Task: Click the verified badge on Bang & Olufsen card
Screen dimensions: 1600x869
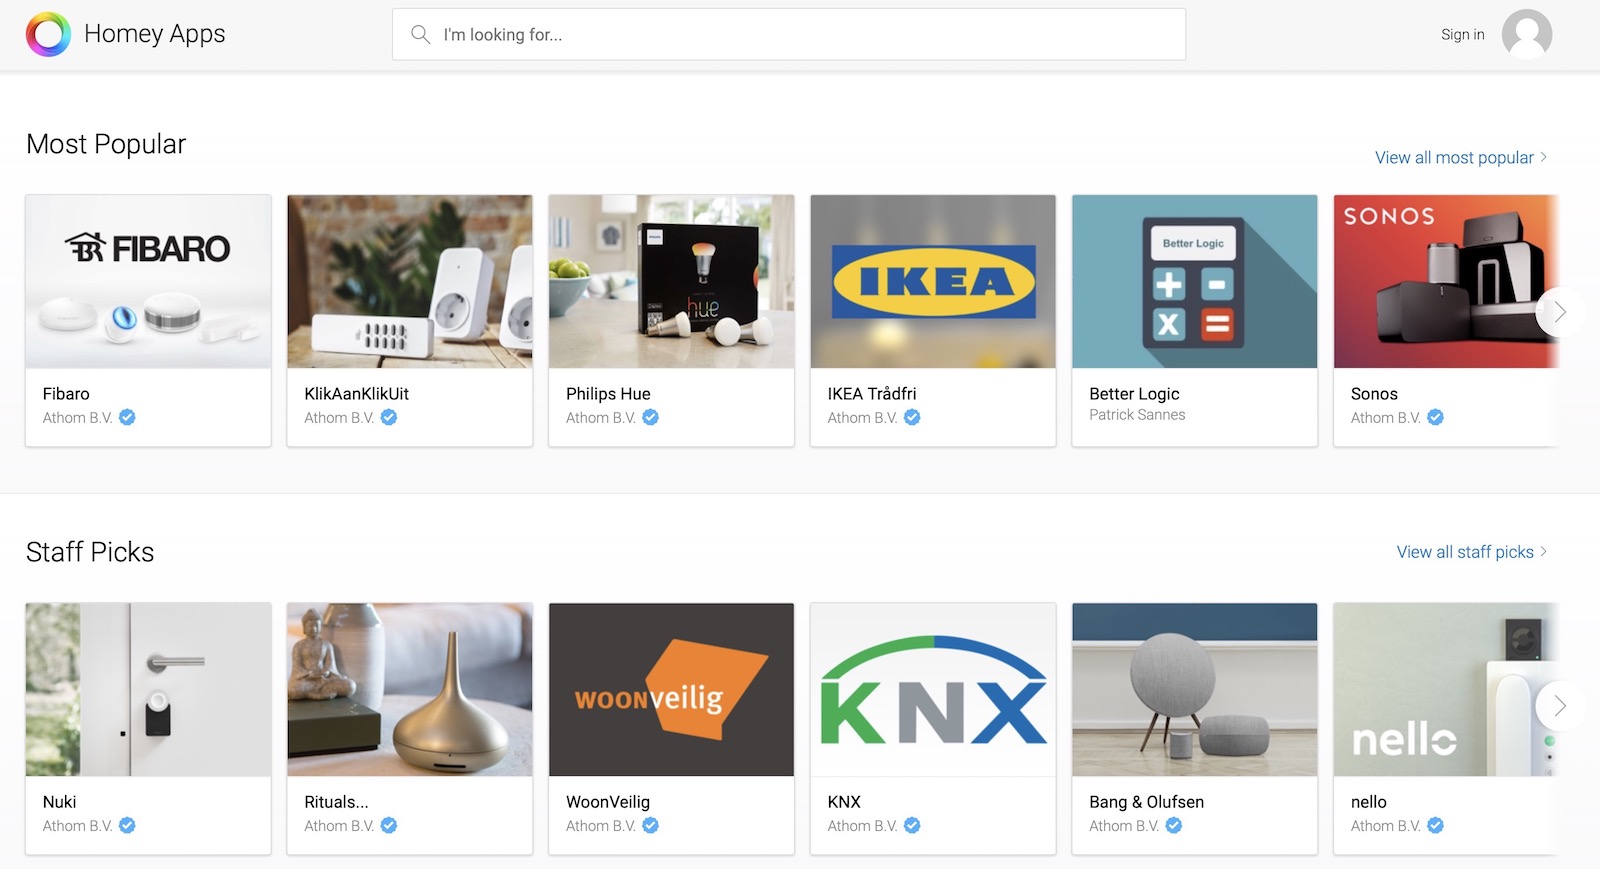Action: (x=1174, y=826)
